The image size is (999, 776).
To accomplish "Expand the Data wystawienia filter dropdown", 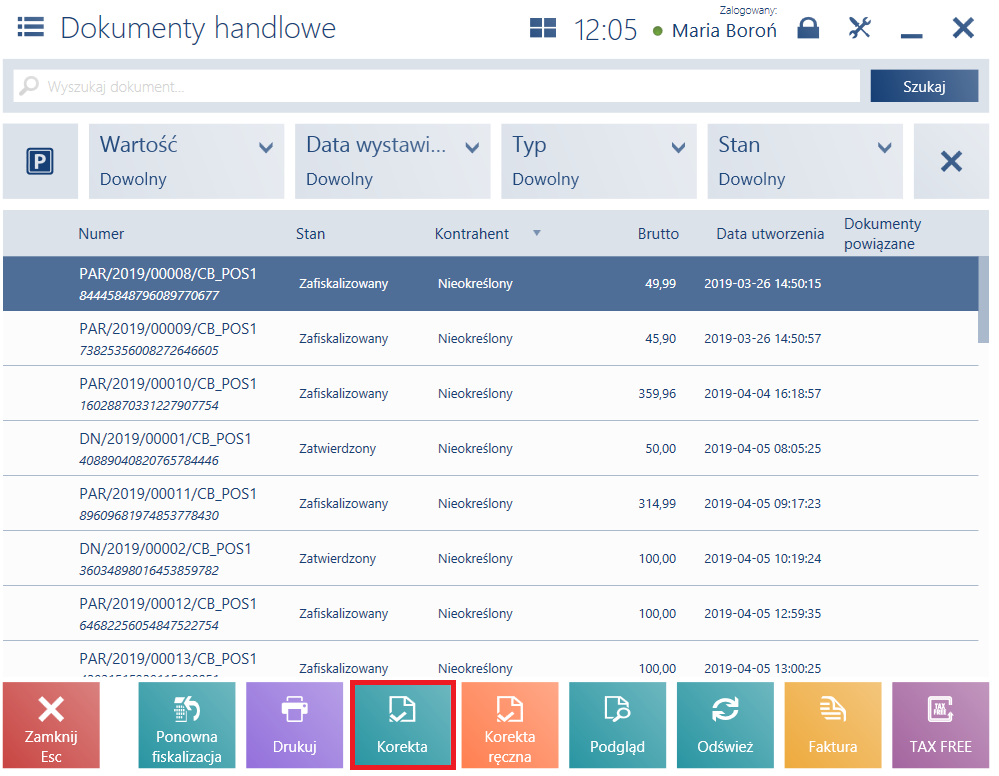I will pyautogui.click(x=392, y=161).
